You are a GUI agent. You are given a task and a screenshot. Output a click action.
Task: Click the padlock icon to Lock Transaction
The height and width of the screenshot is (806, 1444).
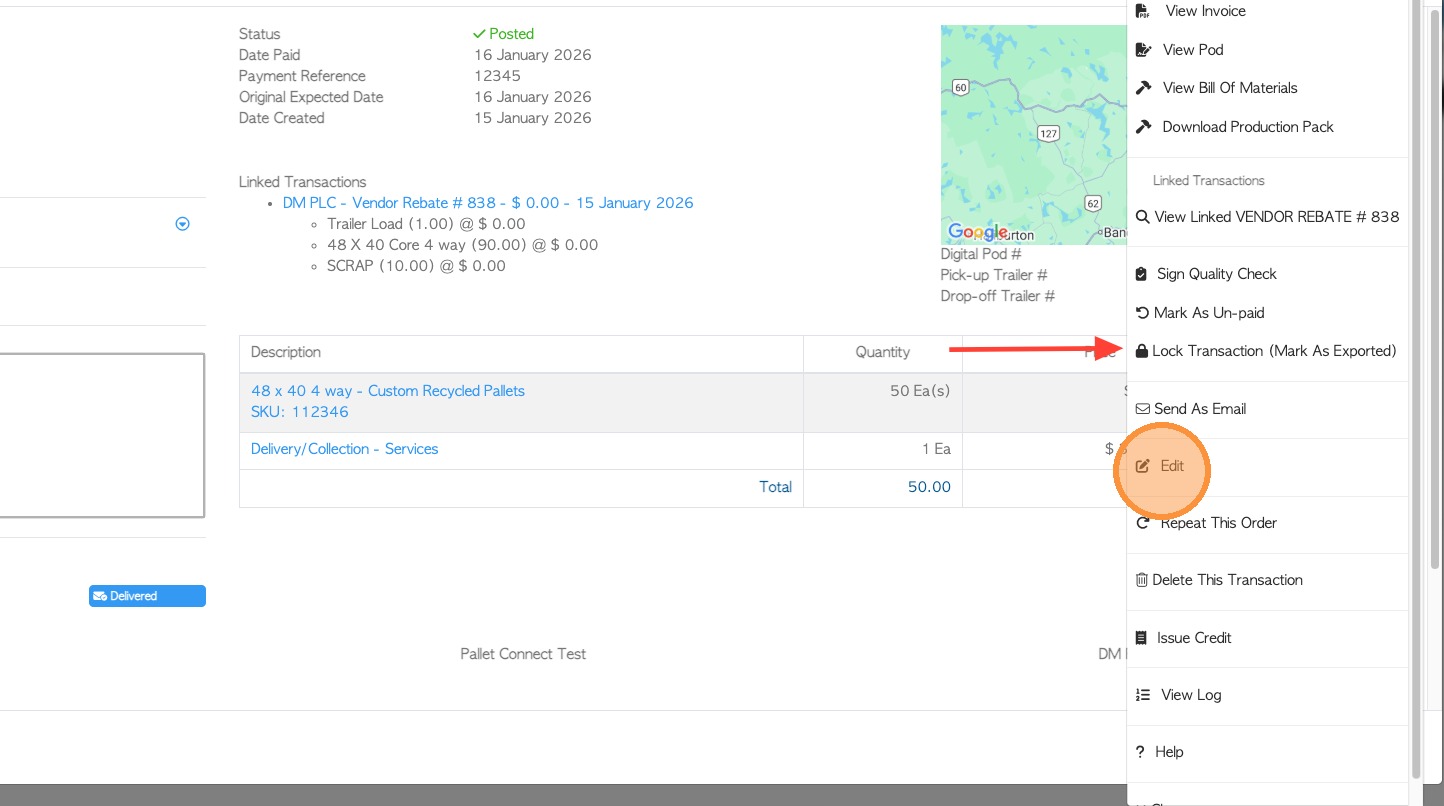click(x=1142, y=351)
